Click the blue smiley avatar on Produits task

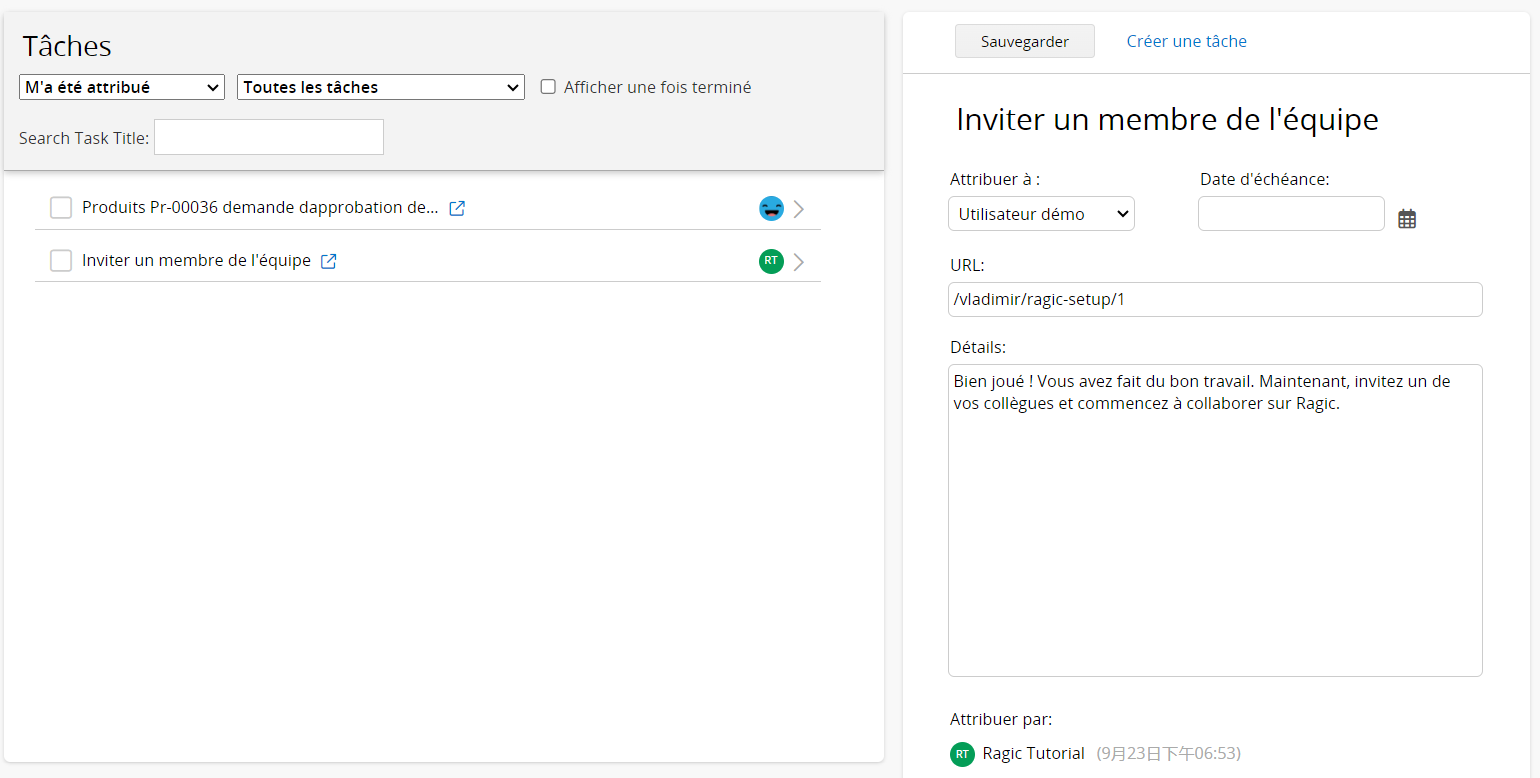771,209
